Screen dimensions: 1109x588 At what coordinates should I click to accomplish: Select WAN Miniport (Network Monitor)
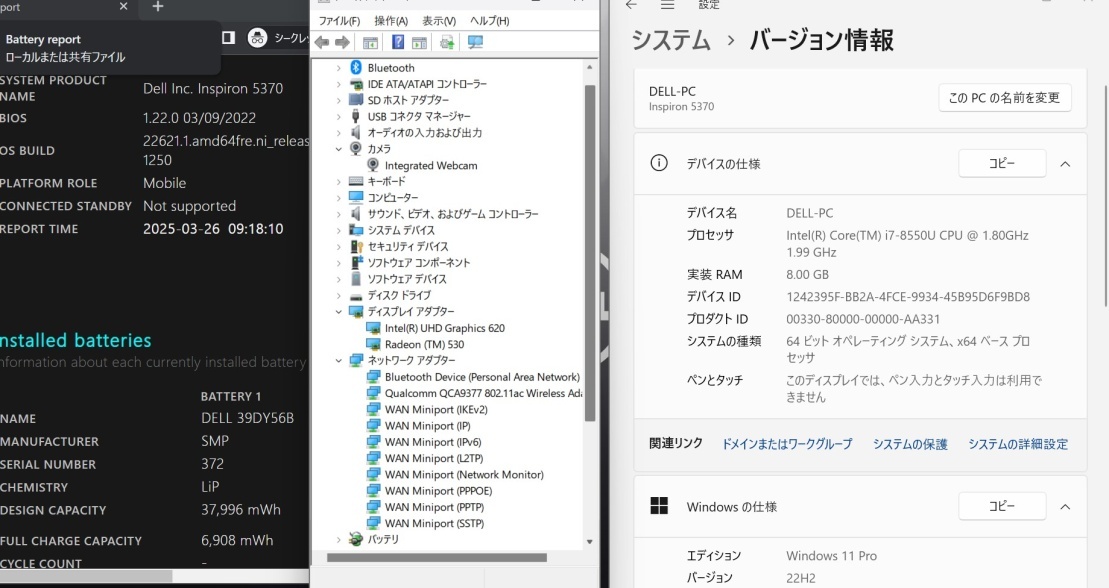(x=464, y=475)
